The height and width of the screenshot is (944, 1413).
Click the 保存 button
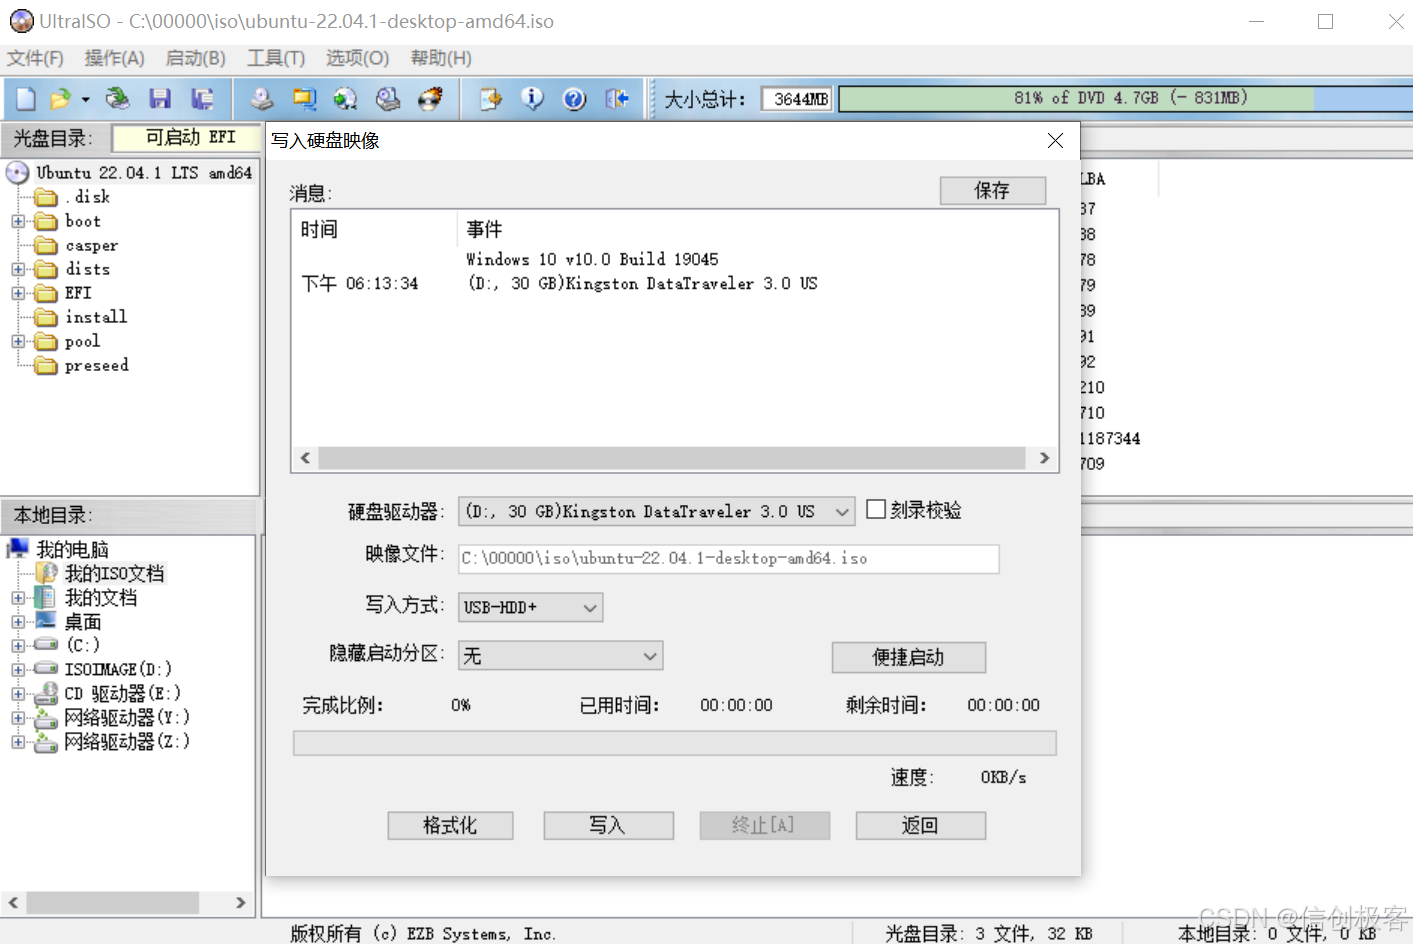993,190
